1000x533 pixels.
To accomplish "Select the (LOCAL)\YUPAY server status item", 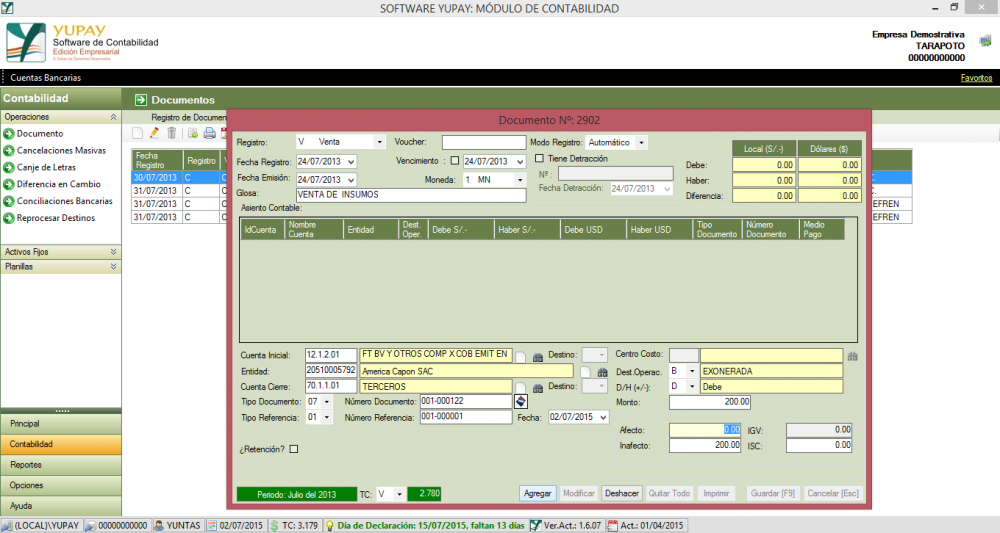I will click(41, 526).
